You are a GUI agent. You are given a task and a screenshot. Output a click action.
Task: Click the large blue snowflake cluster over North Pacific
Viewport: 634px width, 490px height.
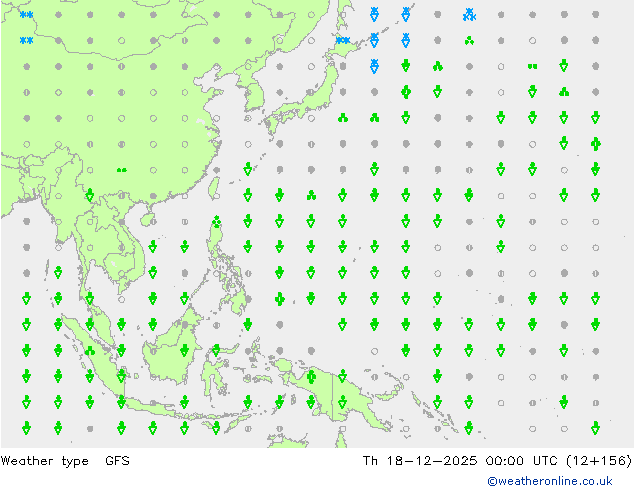click(469, 15)
